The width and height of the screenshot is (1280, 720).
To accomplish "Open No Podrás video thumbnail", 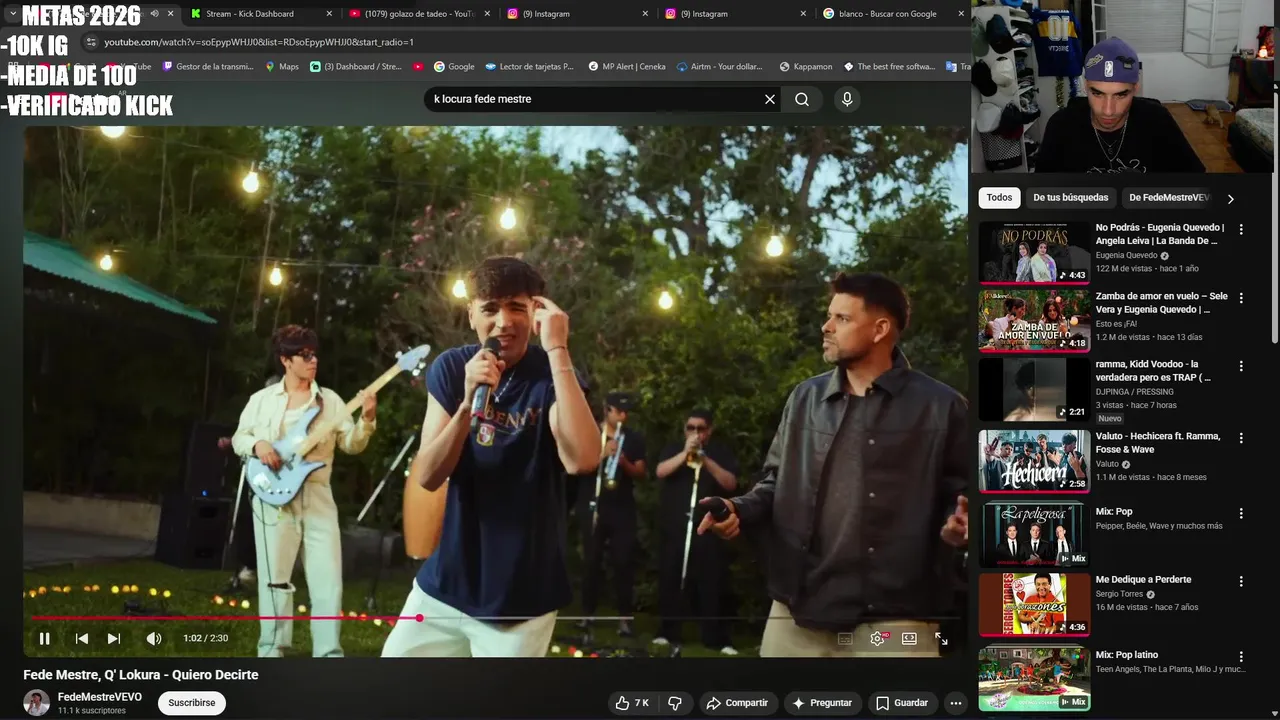I will click(1034, 253).
